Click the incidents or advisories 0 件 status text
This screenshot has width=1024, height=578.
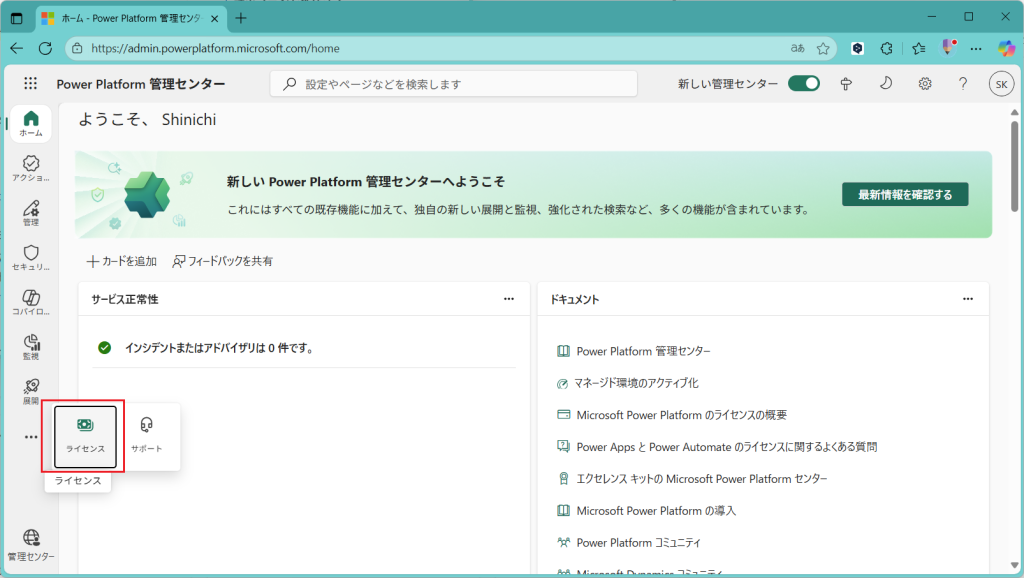(x=219, y=348)
